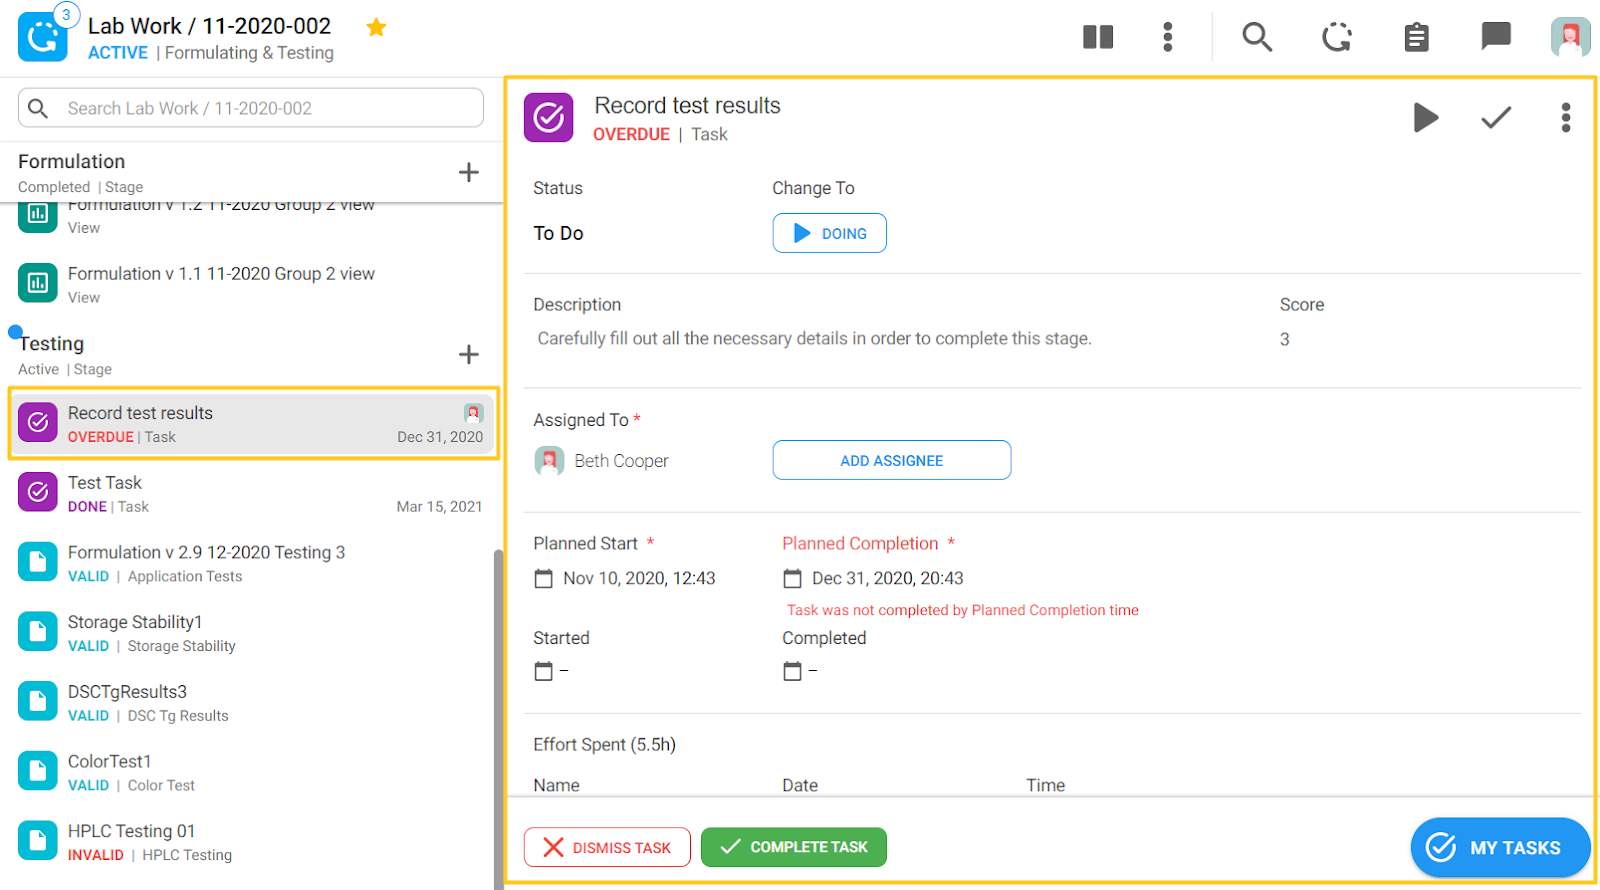This screenshot has height=890, width=1600.
Task: Click the Beth Cooper name text
Action: 621,461
